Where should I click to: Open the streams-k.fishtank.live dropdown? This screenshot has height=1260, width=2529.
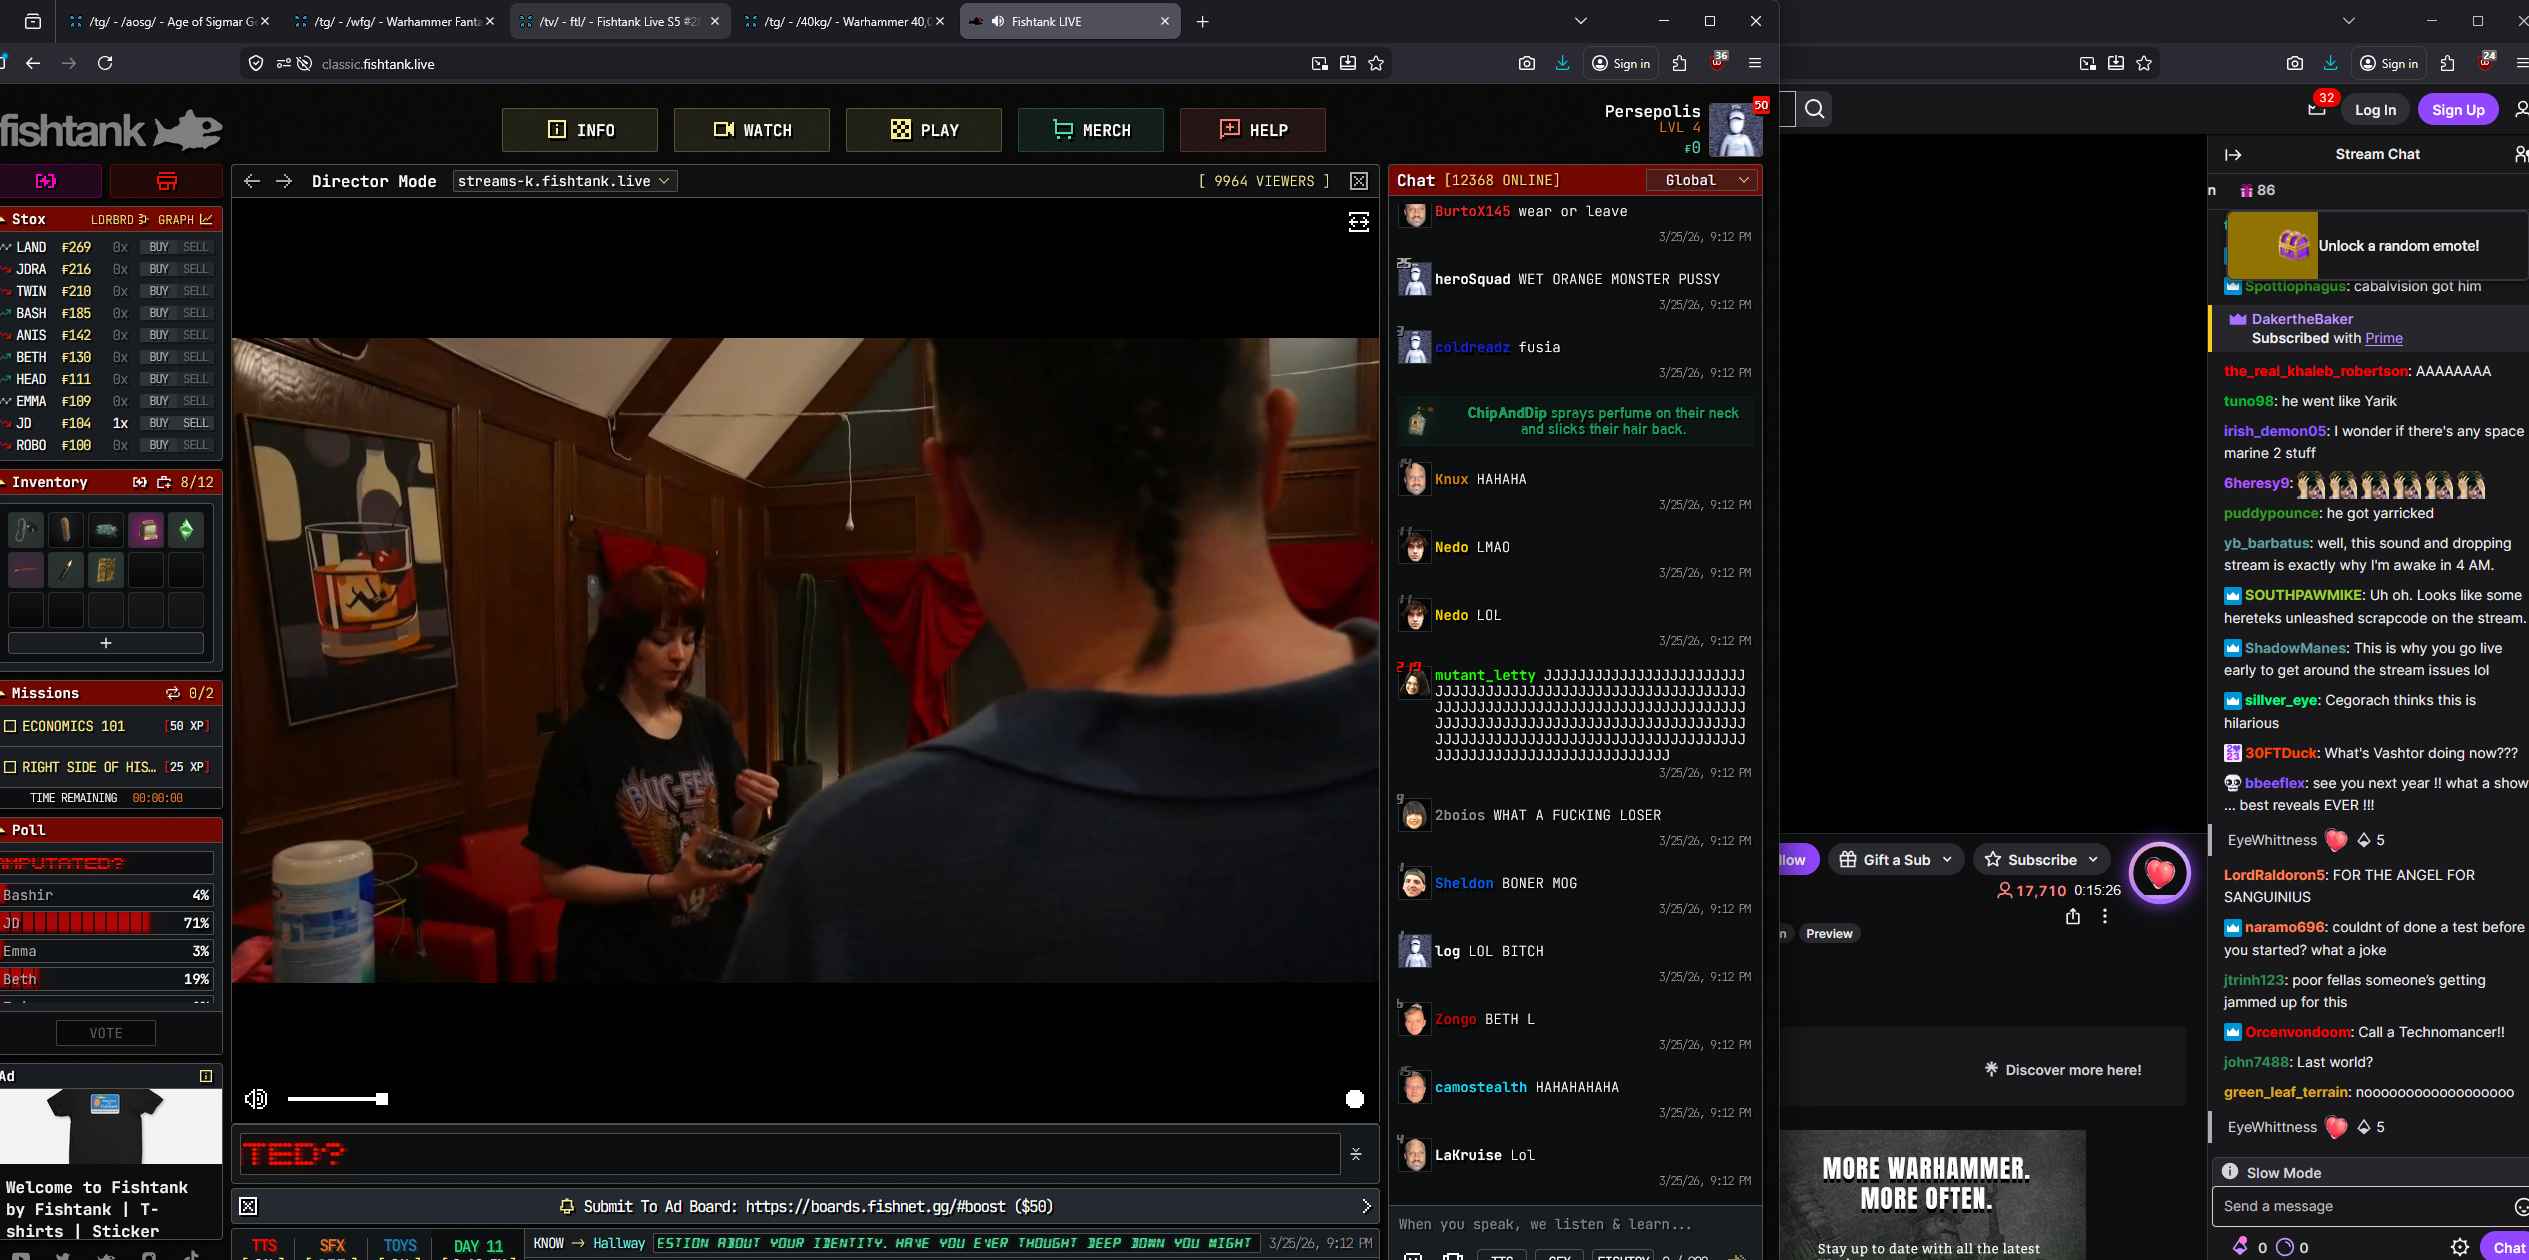point(564,181)
